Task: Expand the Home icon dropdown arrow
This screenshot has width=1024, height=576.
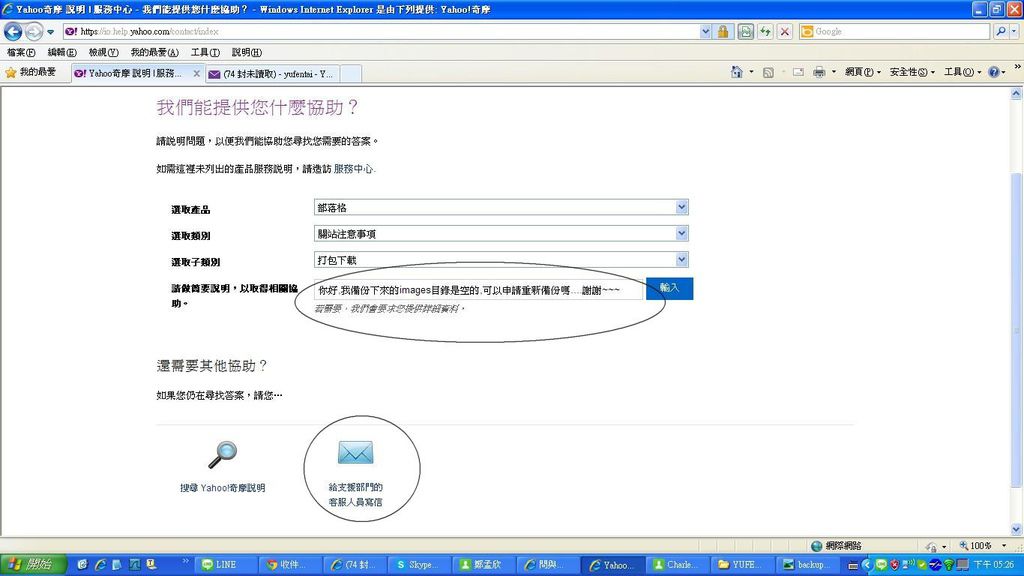Action: [x=751, y=72]
